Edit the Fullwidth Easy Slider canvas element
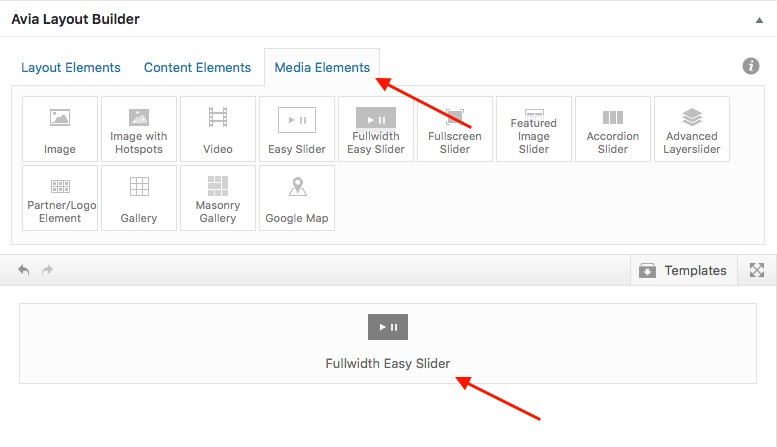This screenshot has width=777, height=447. (x=388, y=343)
